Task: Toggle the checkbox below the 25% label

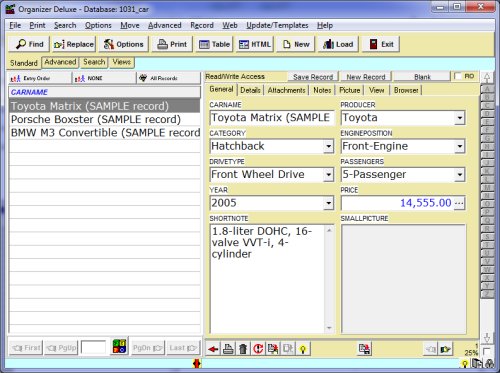Action: [x=486, y=351]
